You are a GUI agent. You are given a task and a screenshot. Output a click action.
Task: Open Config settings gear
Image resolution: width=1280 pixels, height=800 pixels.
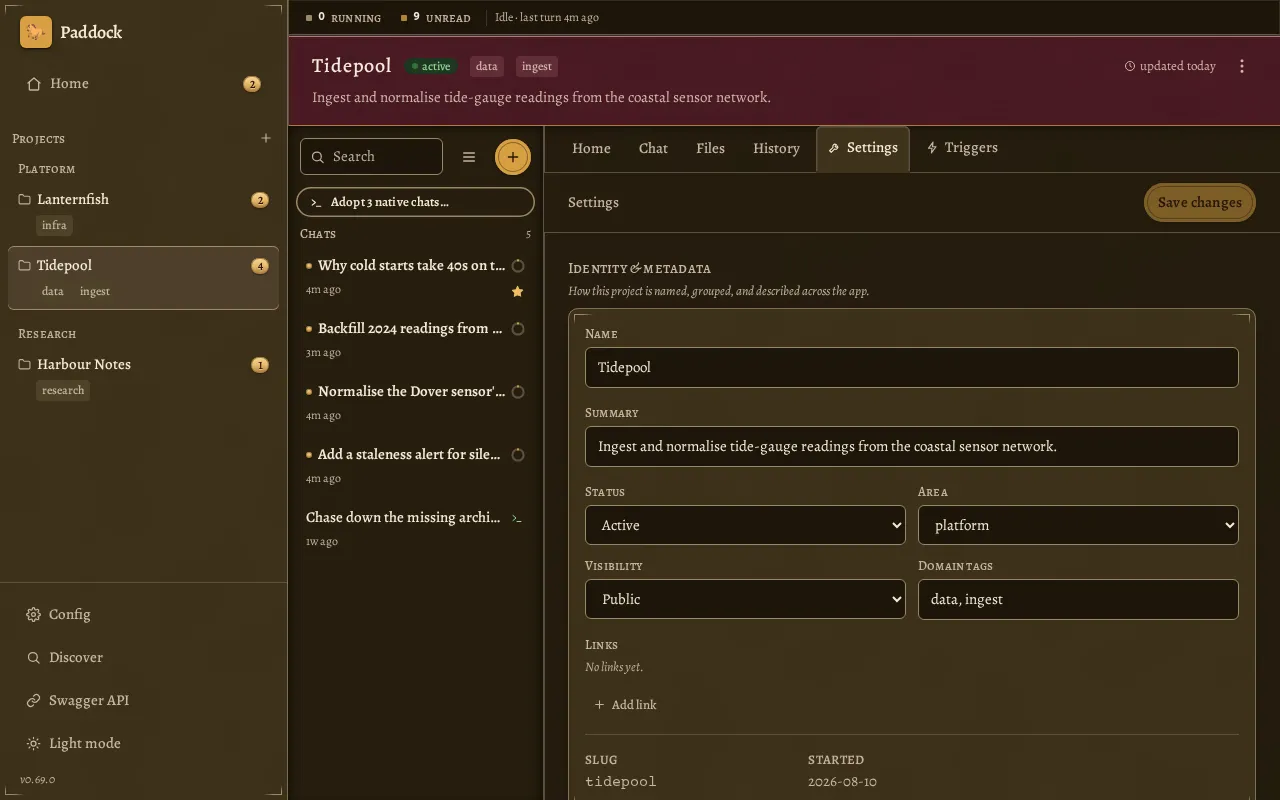[x=143, y=614]
